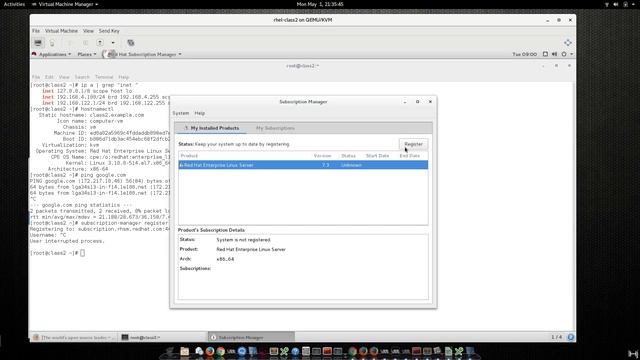Open the Send Key menu

pyautogui.click(x=109, y=31)
